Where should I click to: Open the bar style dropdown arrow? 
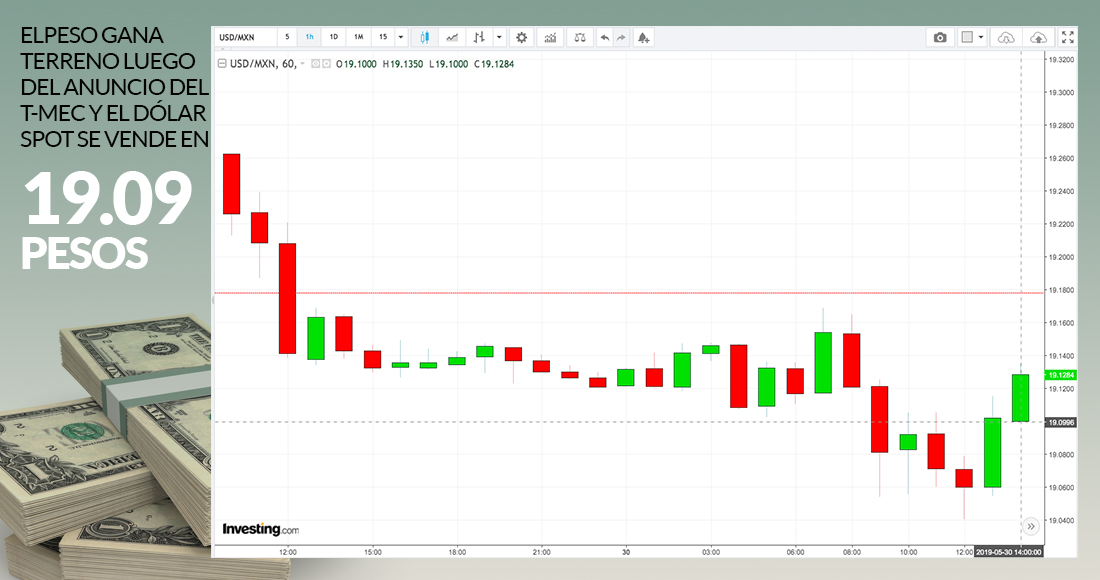pyautogui.click(x=499, y=37)
